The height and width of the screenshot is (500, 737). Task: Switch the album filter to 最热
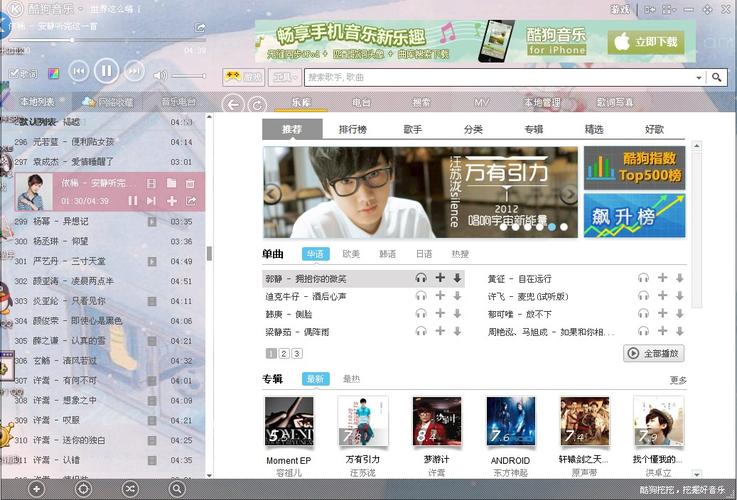tap(351, 379)
